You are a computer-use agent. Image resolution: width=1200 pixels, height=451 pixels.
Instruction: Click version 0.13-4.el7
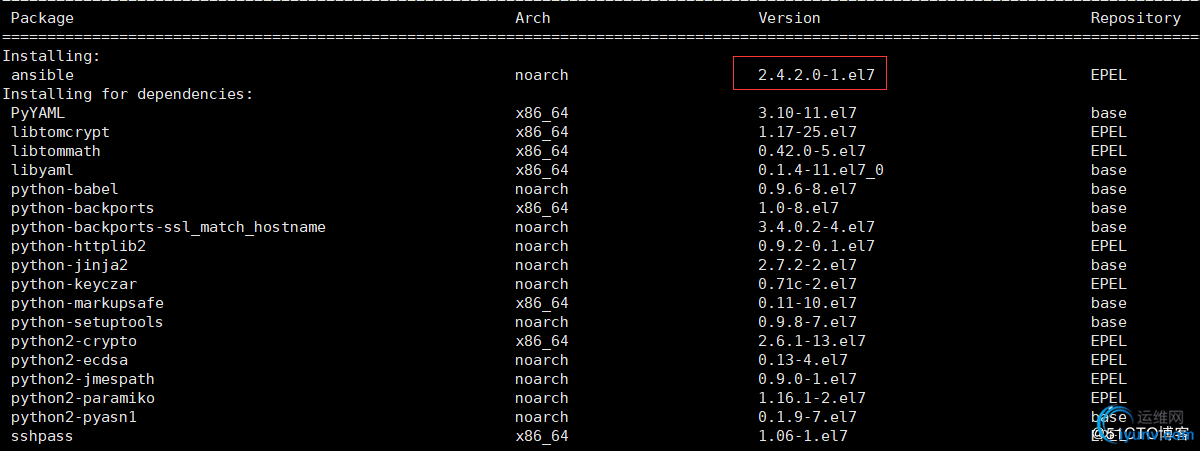click(803, 360)
